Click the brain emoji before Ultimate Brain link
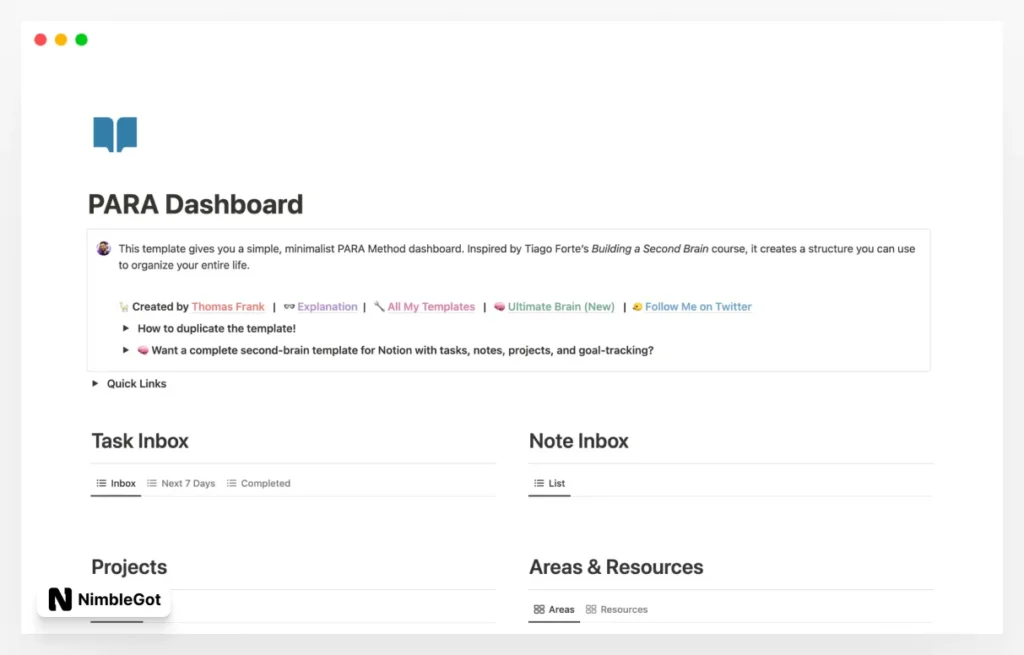 coord(497,307)
